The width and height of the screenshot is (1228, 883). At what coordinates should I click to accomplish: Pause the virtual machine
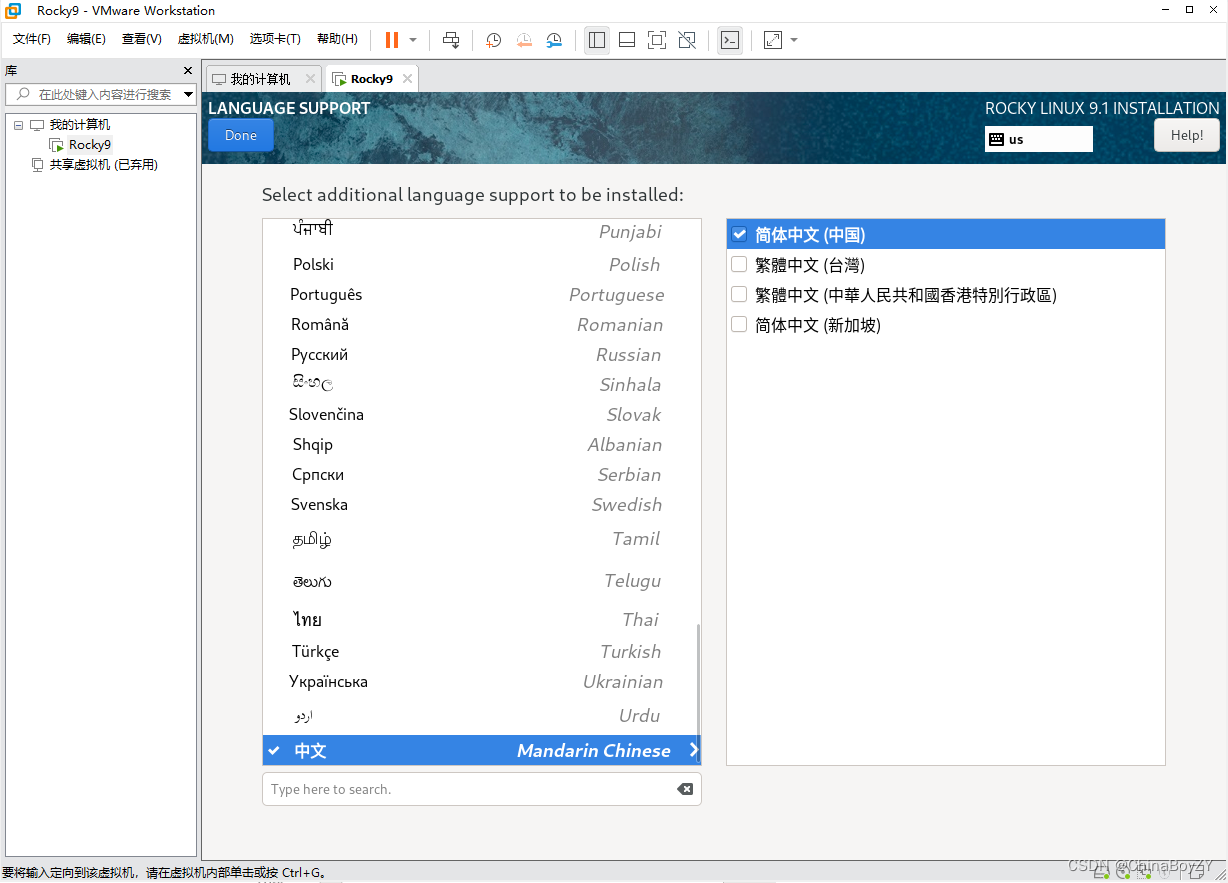[392, 40]
